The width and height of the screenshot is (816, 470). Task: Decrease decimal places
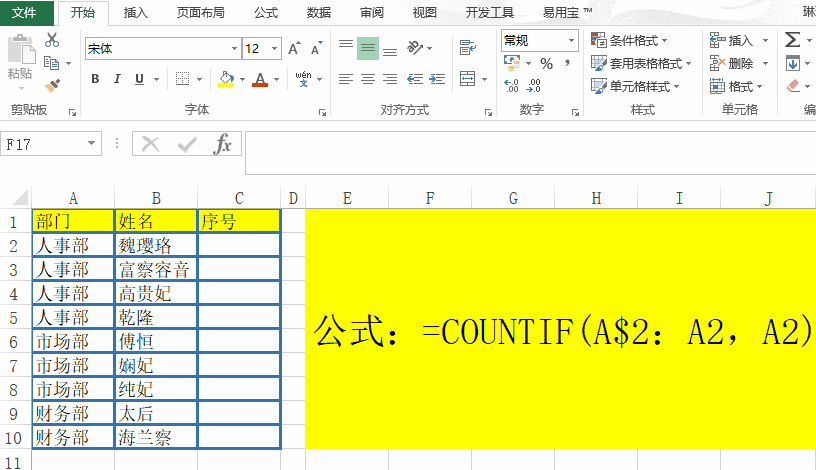coord(534,85)
